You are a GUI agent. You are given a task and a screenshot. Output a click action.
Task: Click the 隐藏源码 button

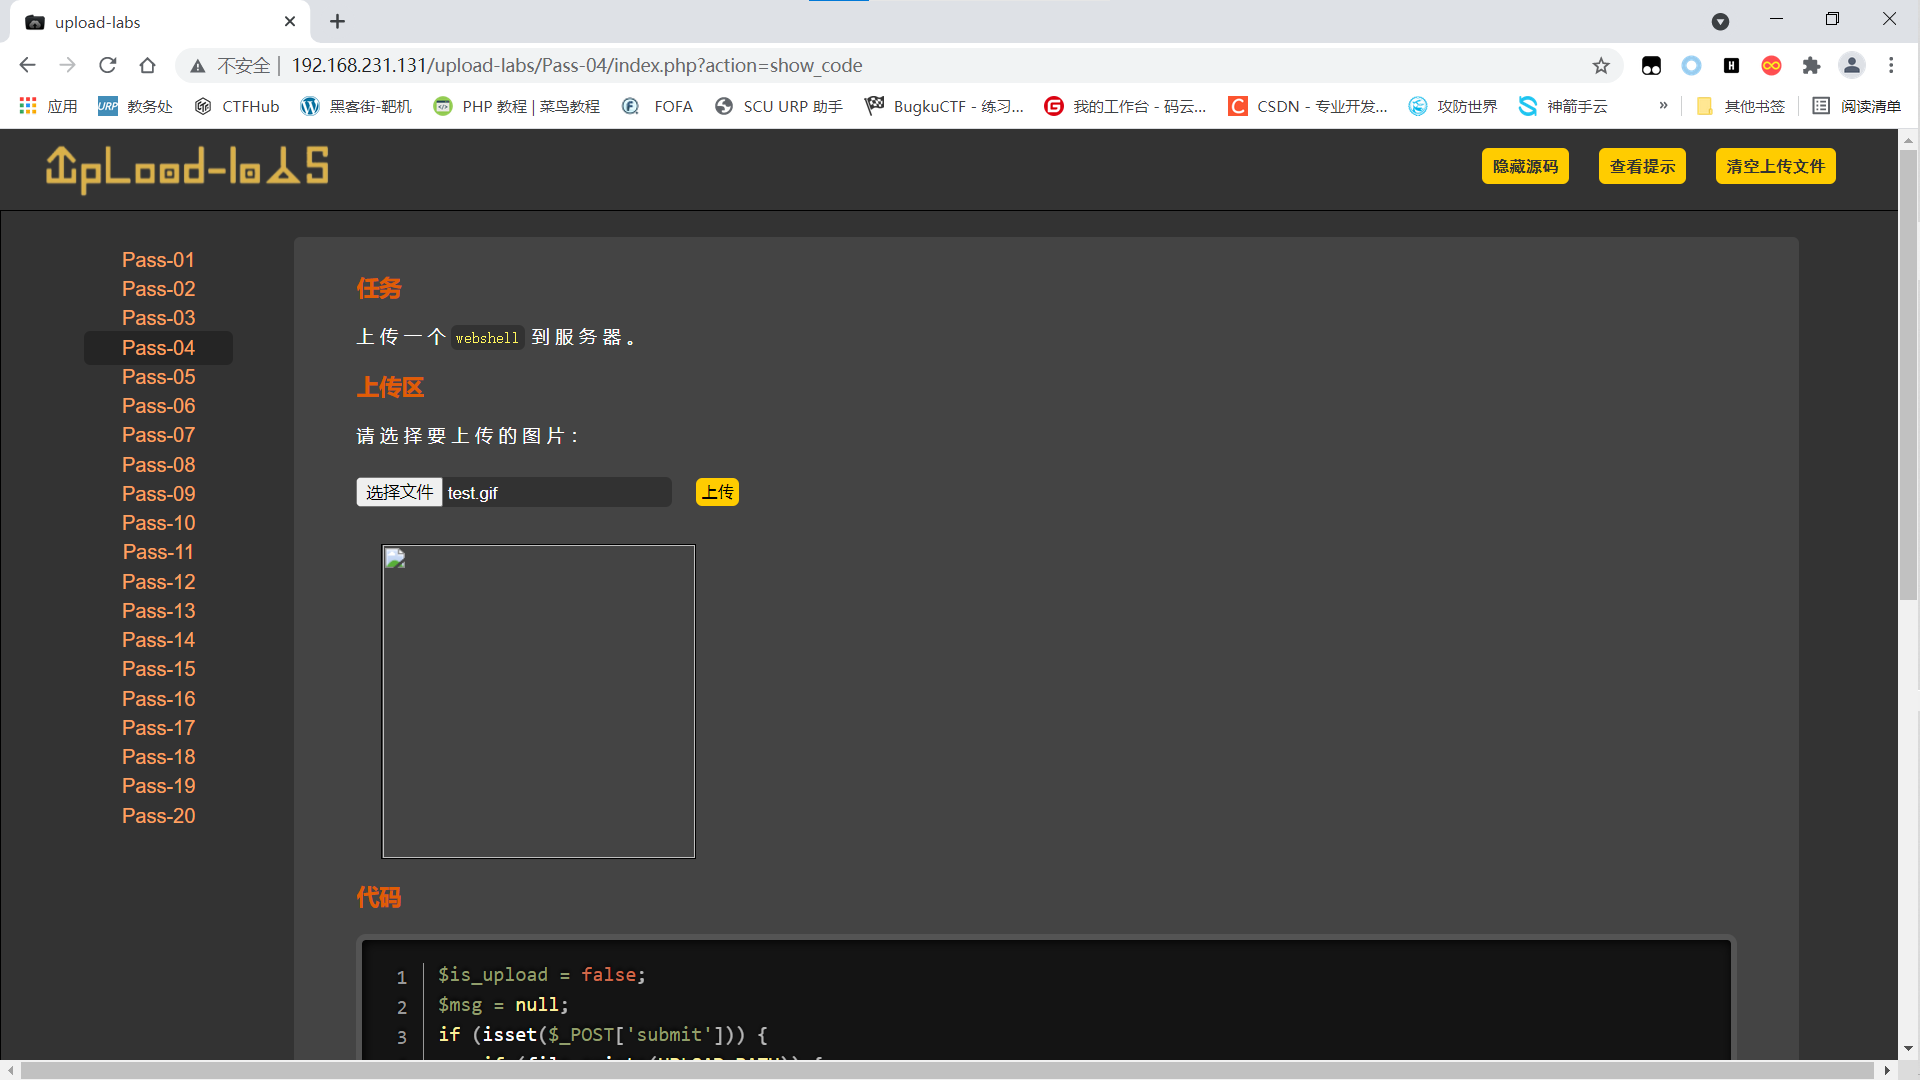1525,166
